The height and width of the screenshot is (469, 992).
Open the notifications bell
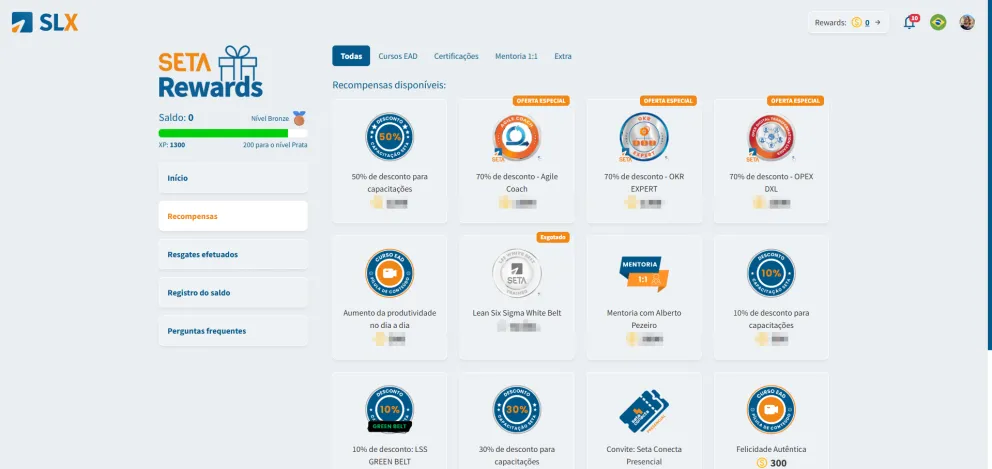[910, 23]
